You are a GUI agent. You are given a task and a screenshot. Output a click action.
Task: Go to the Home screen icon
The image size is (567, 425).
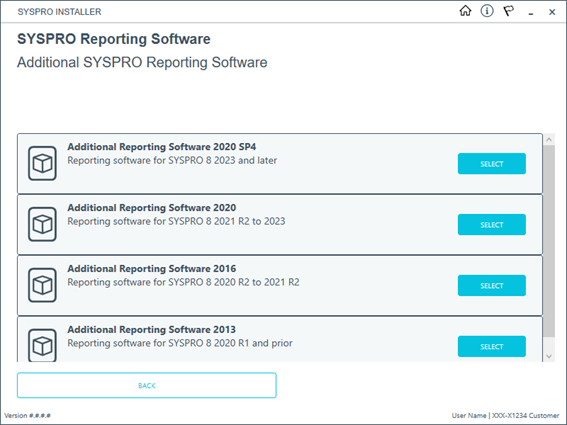465,11
